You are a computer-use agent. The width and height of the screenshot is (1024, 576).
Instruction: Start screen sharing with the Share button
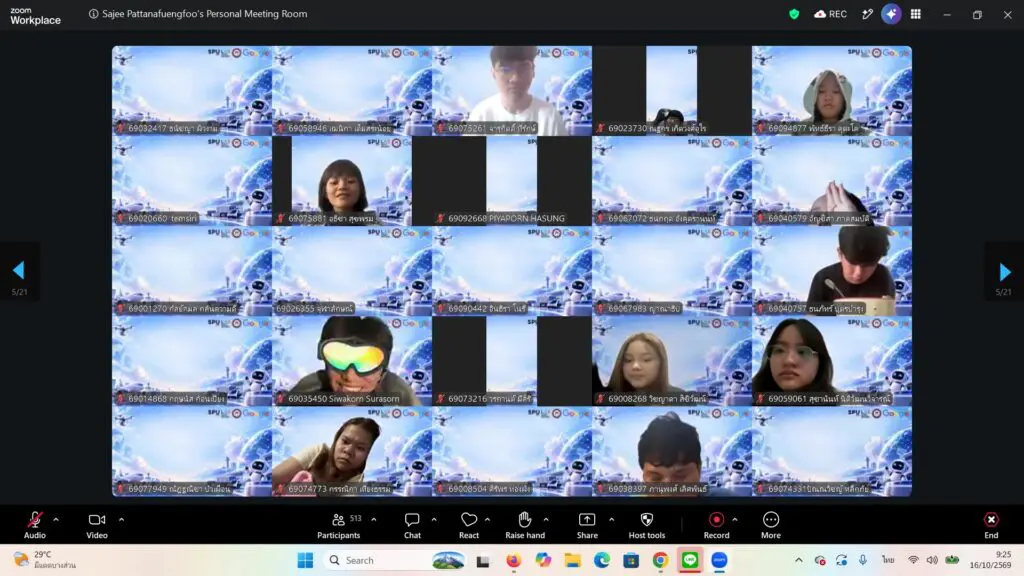[587, 525]
